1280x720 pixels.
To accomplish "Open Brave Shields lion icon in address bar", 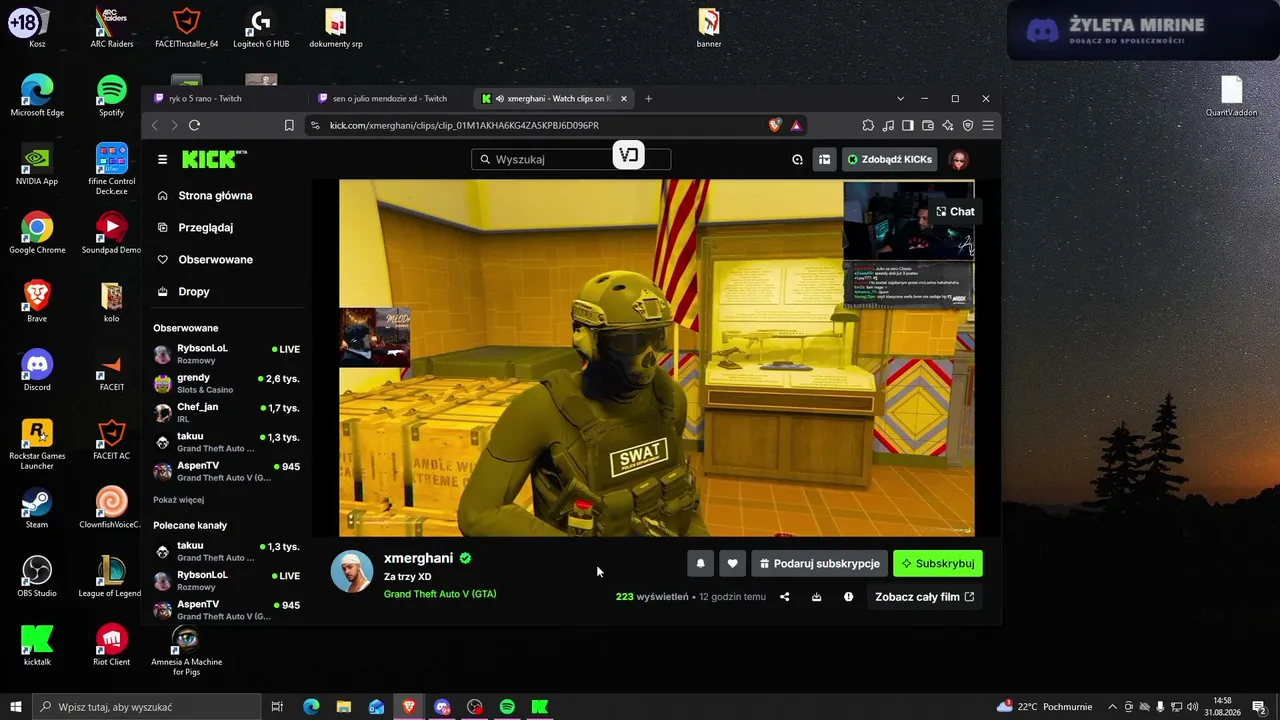I will pyautogui.click(x=775, y=125).
